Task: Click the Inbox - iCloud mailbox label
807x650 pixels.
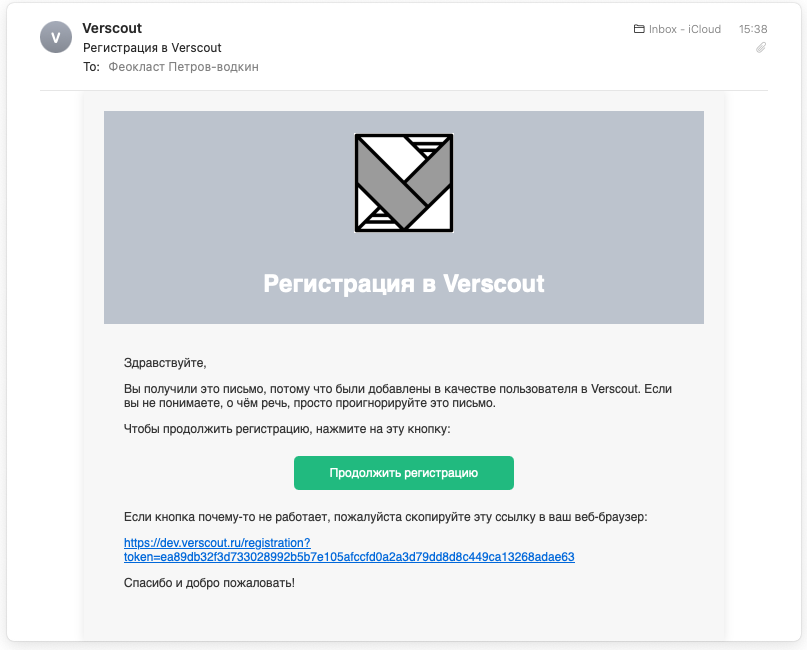Action: 685,29
